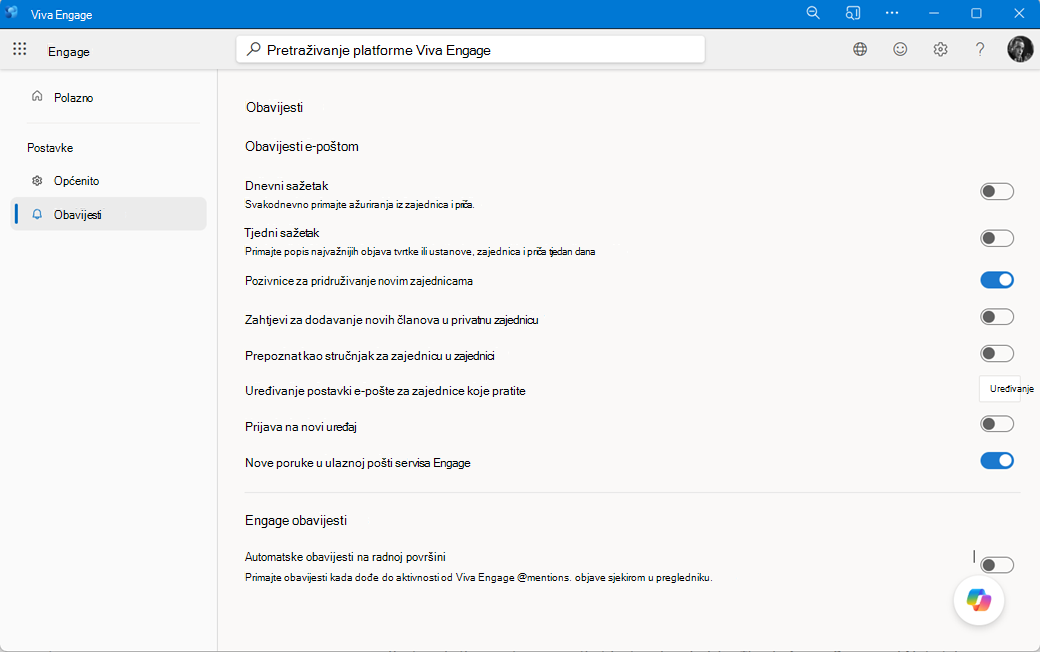Click the Prijava na novi uređaj label
This screenshot has height=652, width=1040.
300,426
